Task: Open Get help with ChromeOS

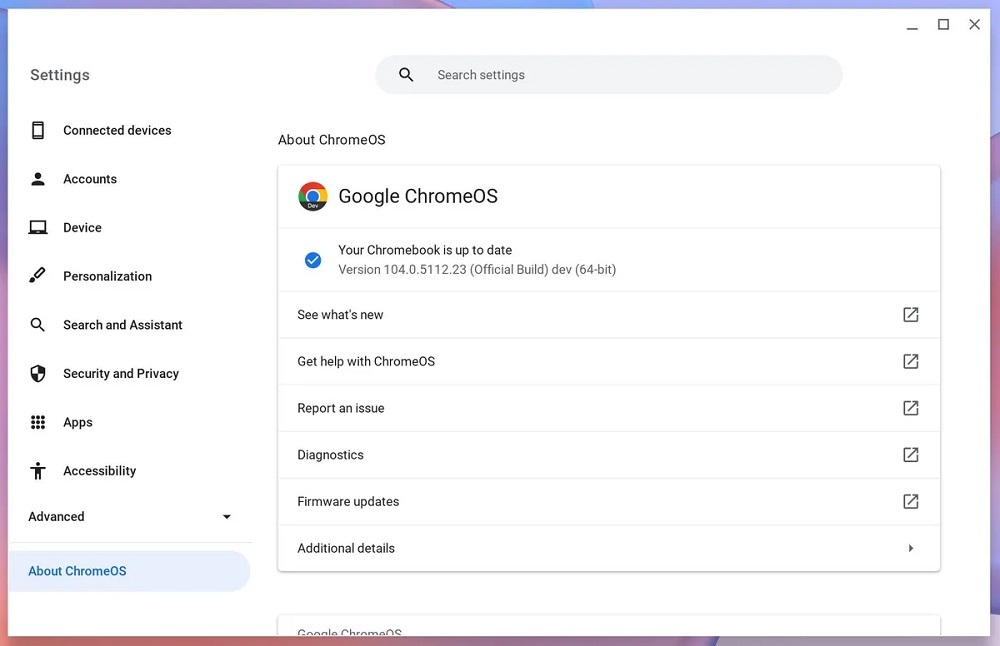Action: click(366, 361)
